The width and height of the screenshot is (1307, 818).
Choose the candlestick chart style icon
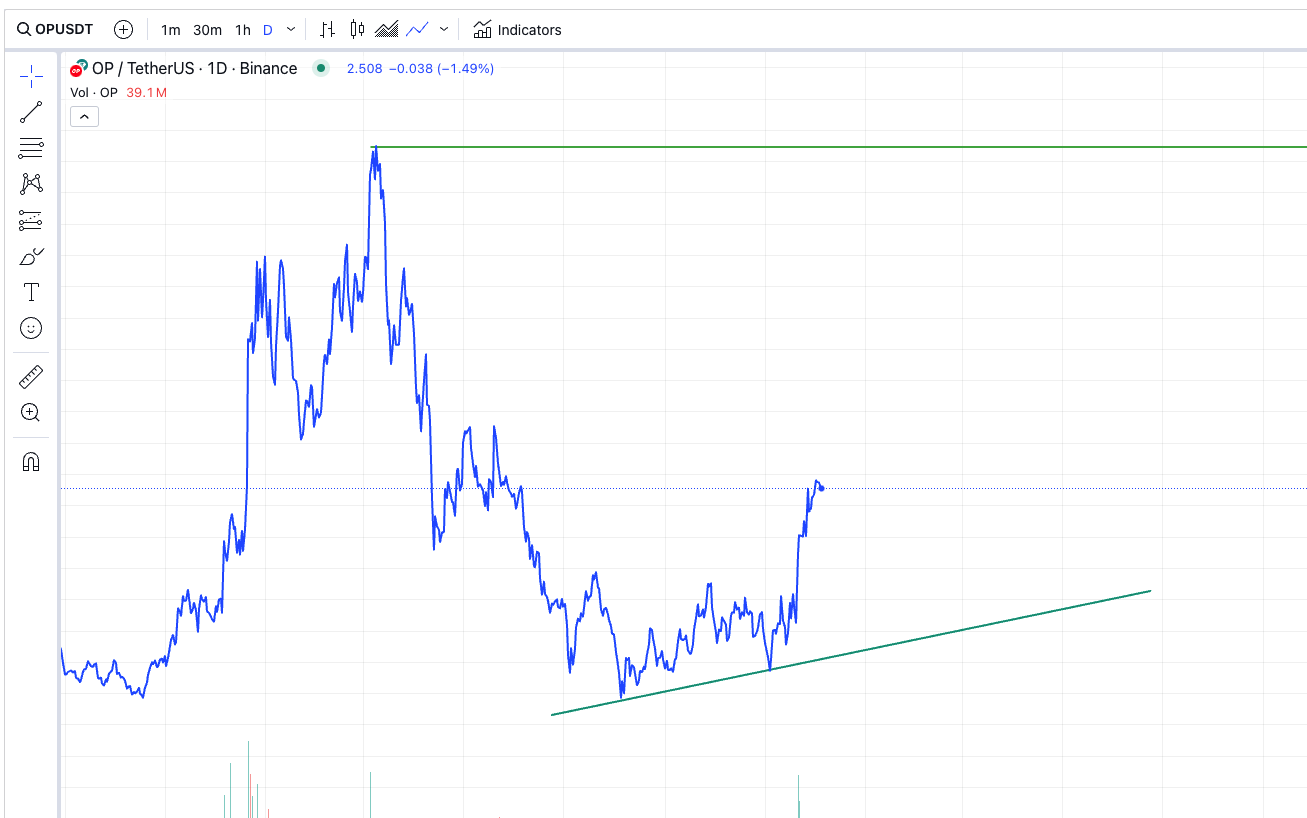coord(357,30)
